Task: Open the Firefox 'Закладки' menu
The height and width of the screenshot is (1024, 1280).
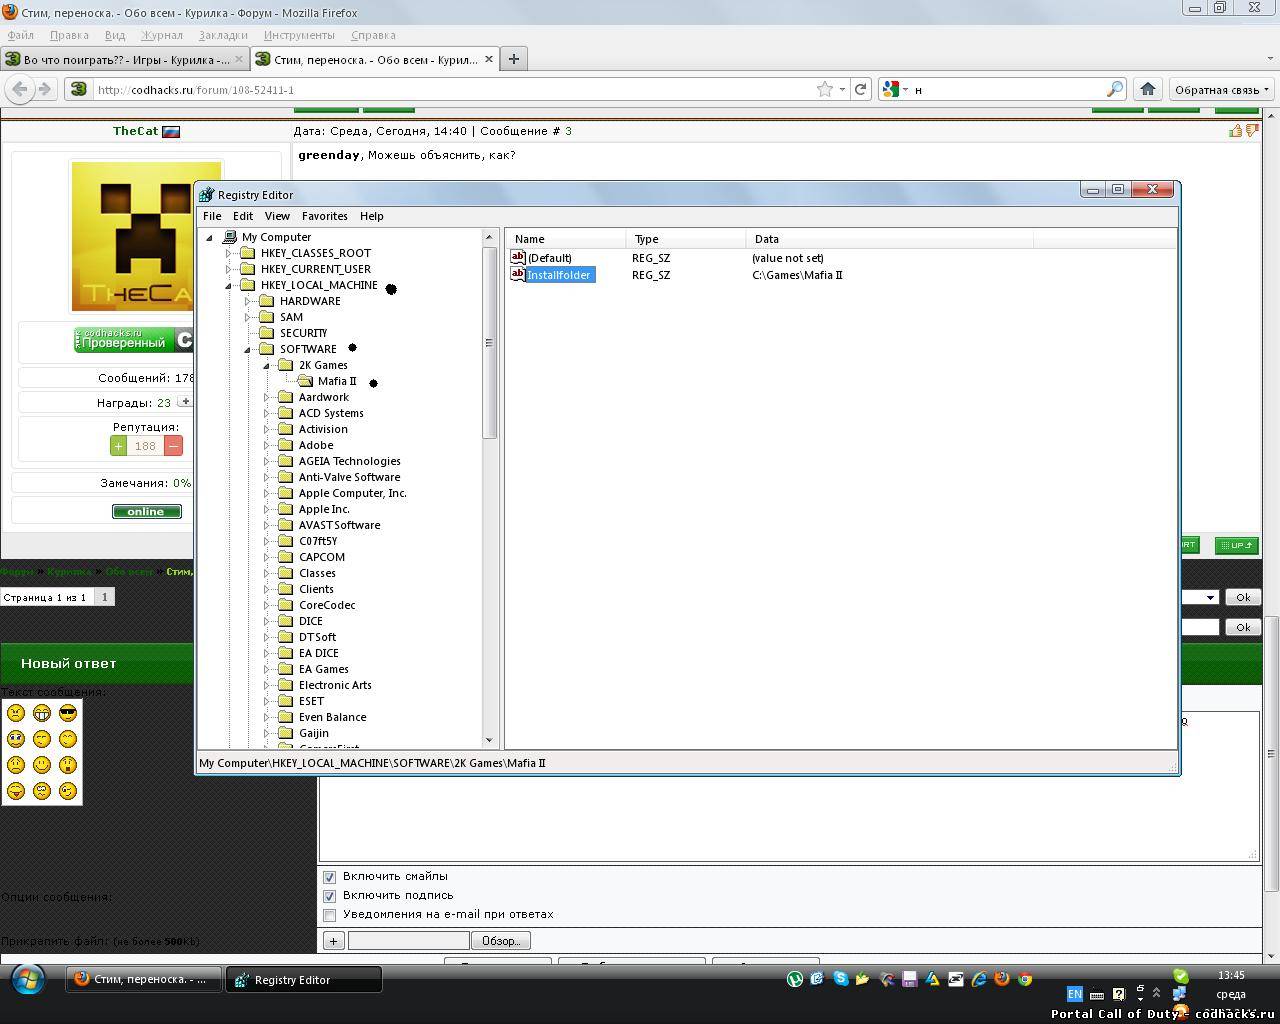Action: [x=223, y=35]
